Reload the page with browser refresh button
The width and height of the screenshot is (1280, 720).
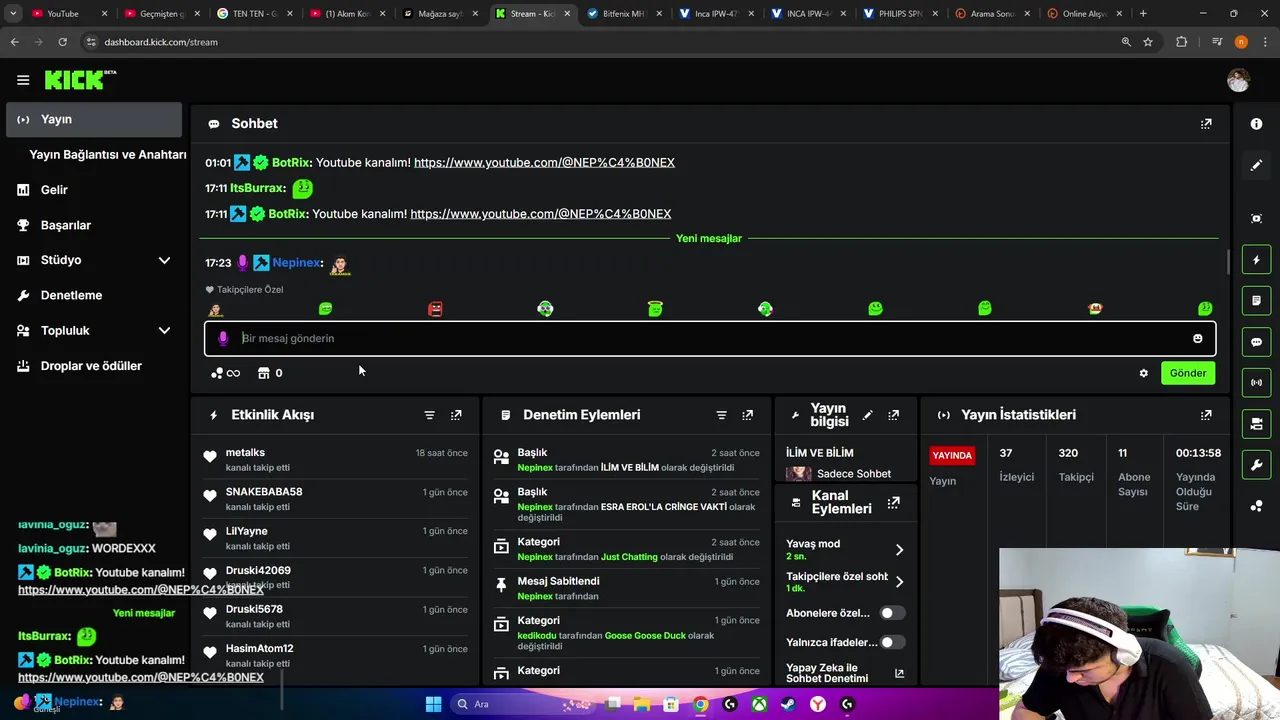coord(62,42)
